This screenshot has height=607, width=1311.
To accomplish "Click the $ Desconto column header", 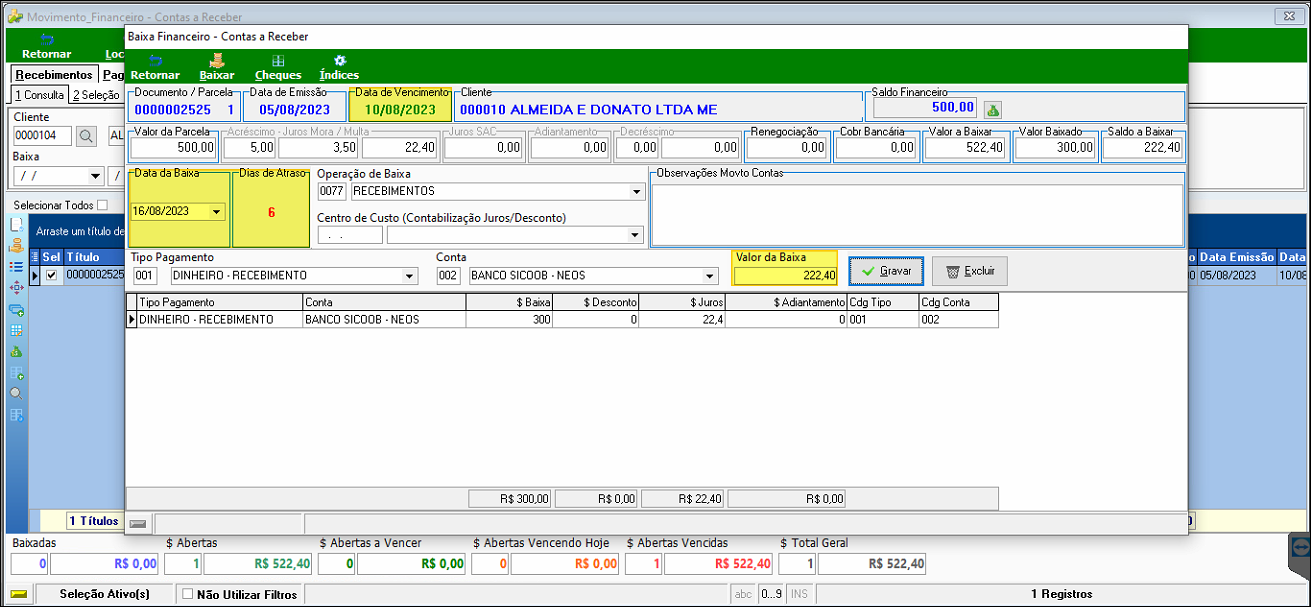I will tap(597, 302).
